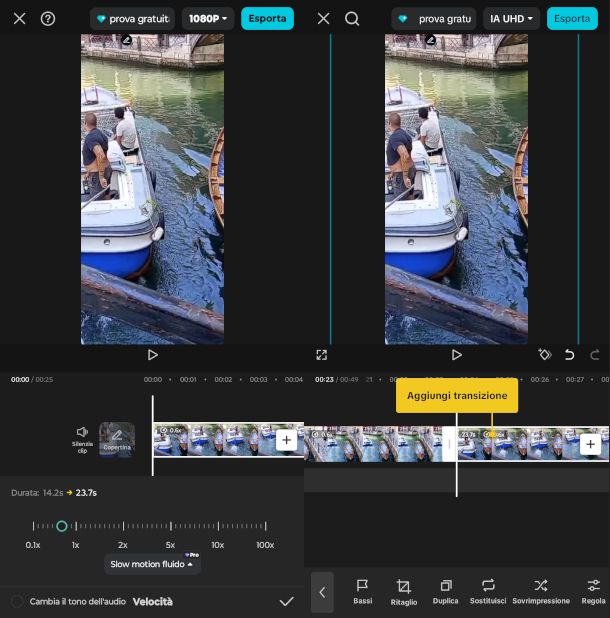Expand Slow motion fluido options

152,564
